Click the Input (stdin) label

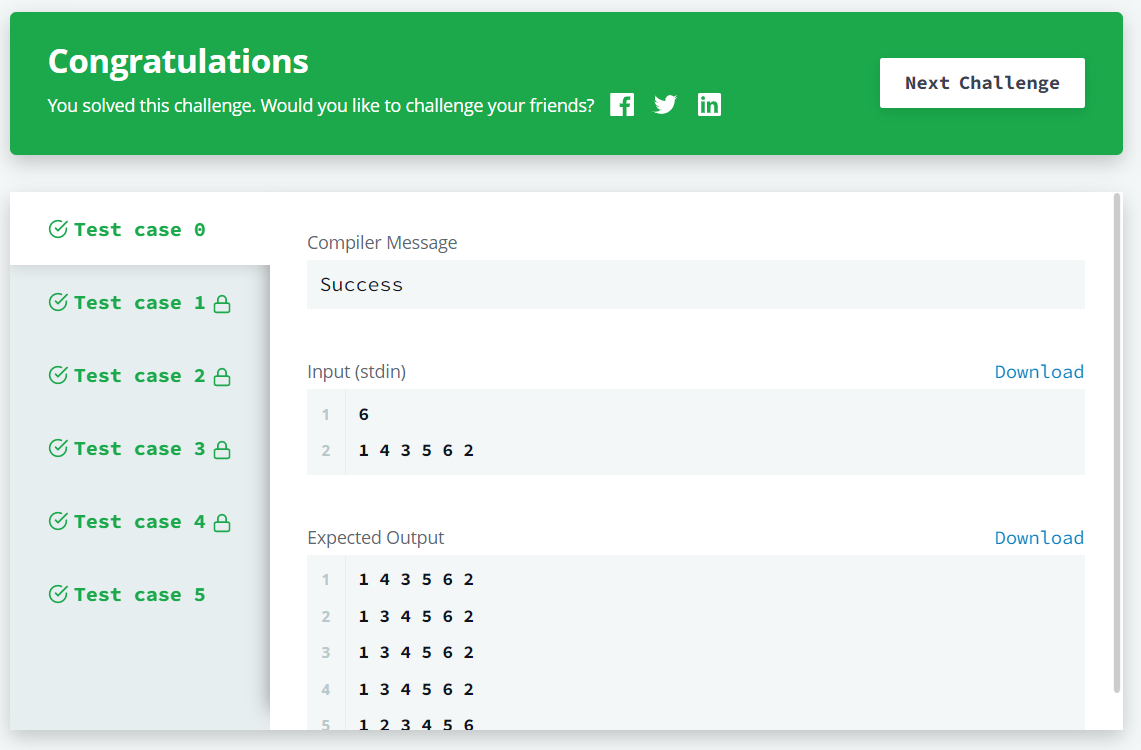click(x=357, y=372)
